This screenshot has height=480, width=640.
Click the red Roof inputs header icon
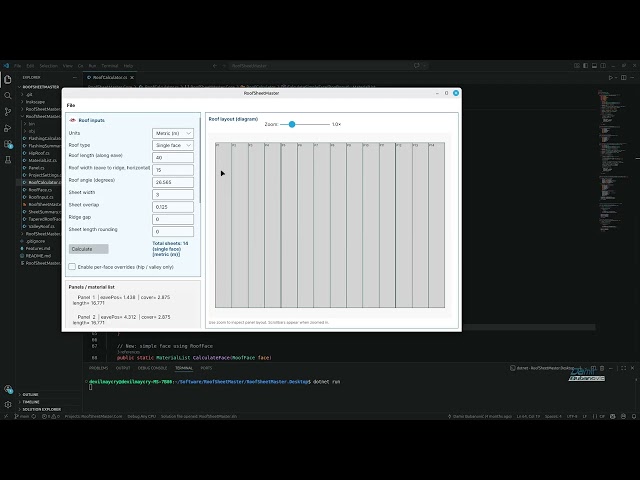[x=73, y=120]
